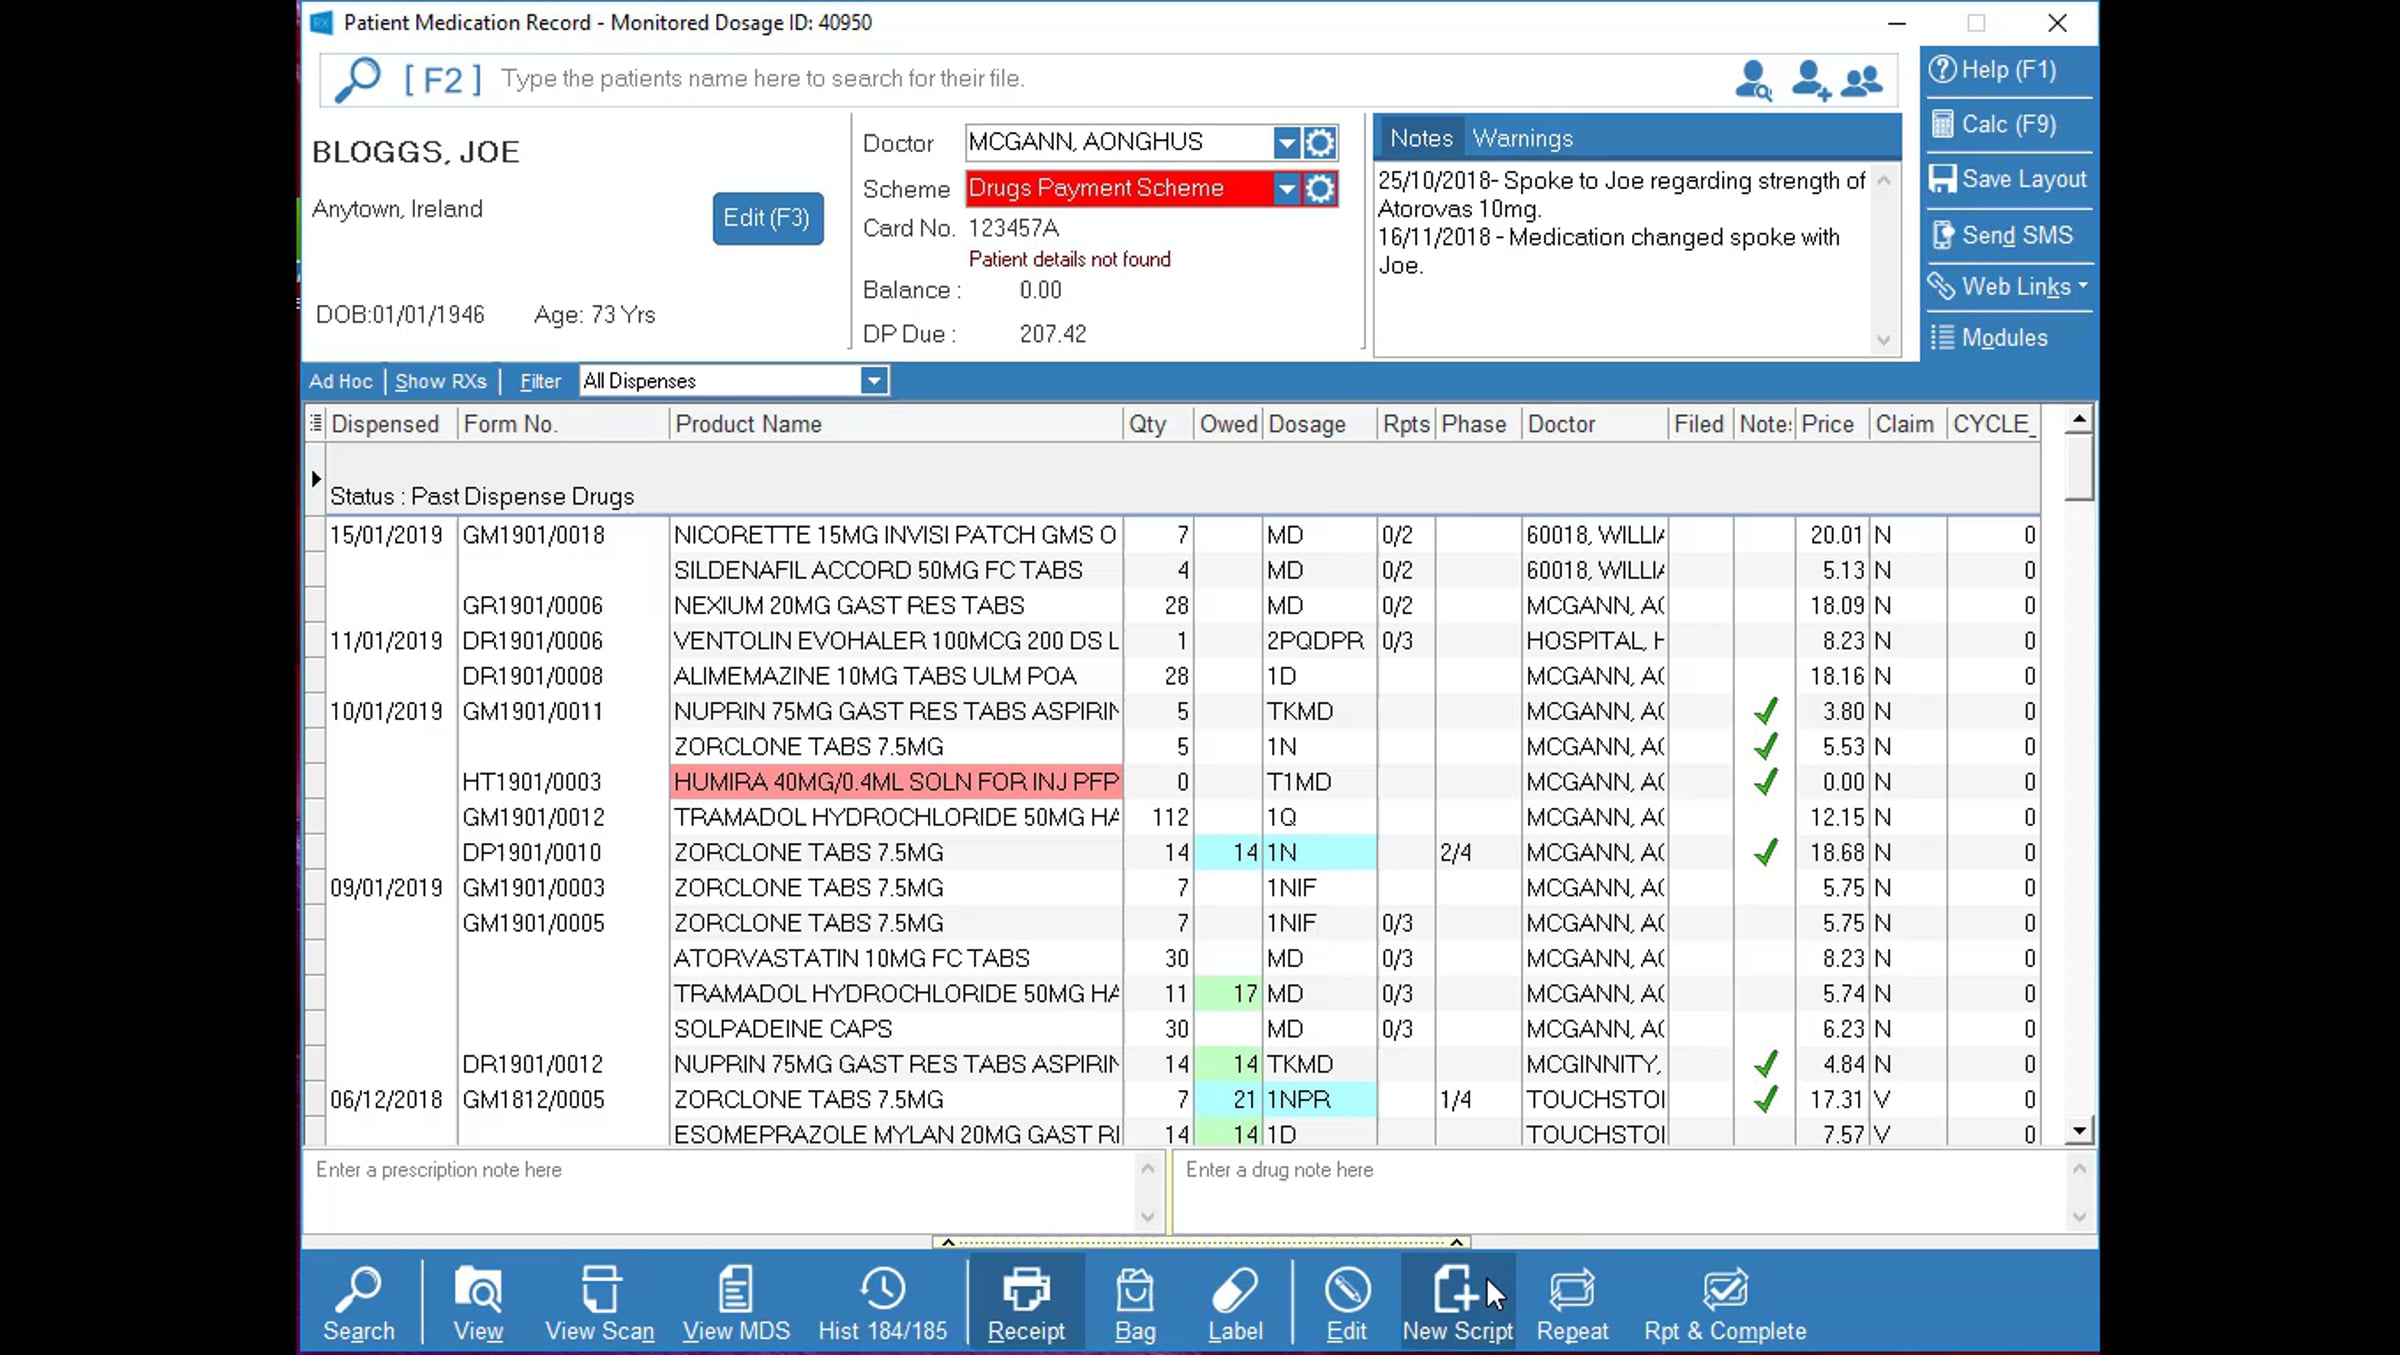2400x1355 pixels.
Task: Expand Drugs Payment Scheme dropdown
Action: (1286, 189)
